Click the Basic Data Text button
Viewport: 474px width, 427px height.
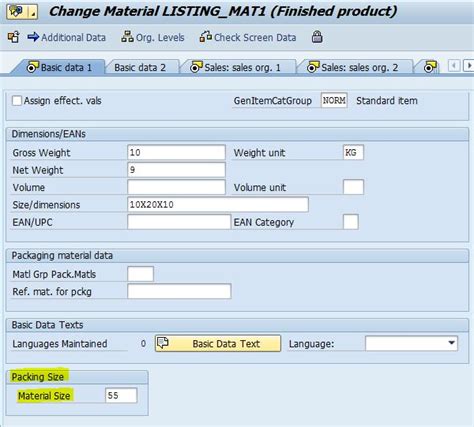[218, 344]
